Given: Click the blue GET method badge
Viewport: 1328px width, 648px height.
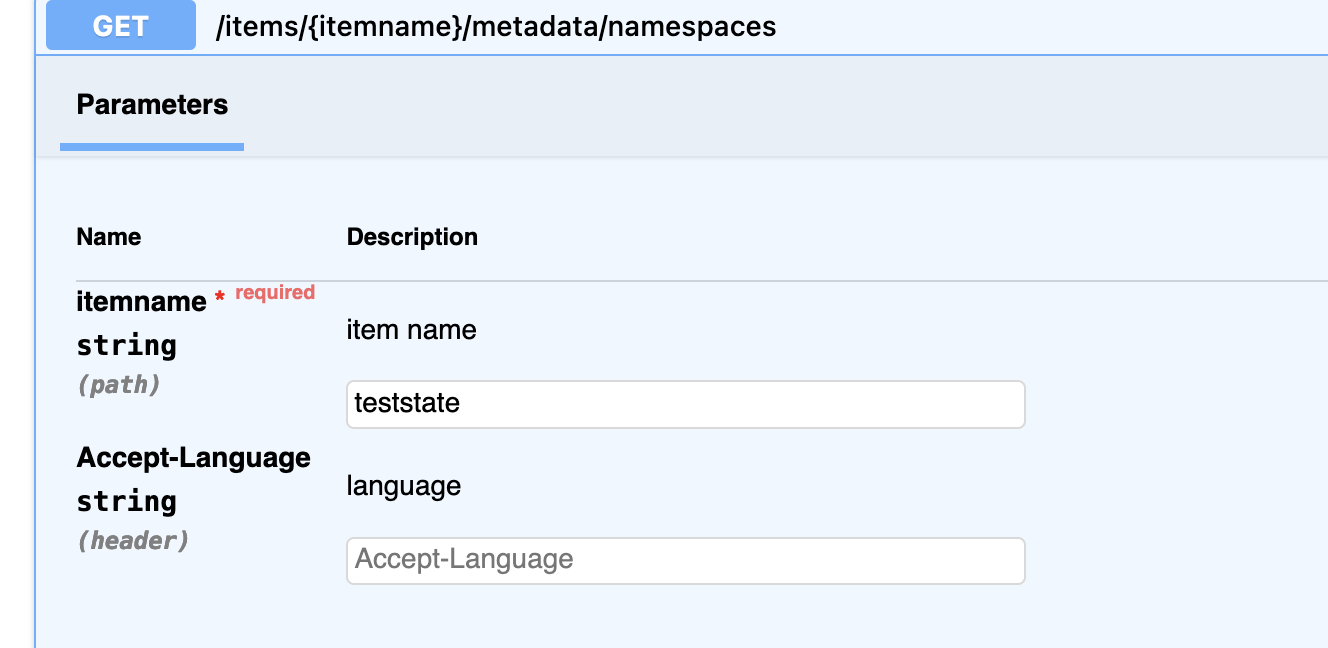Looking at the screenshot, I should [120, 26].
